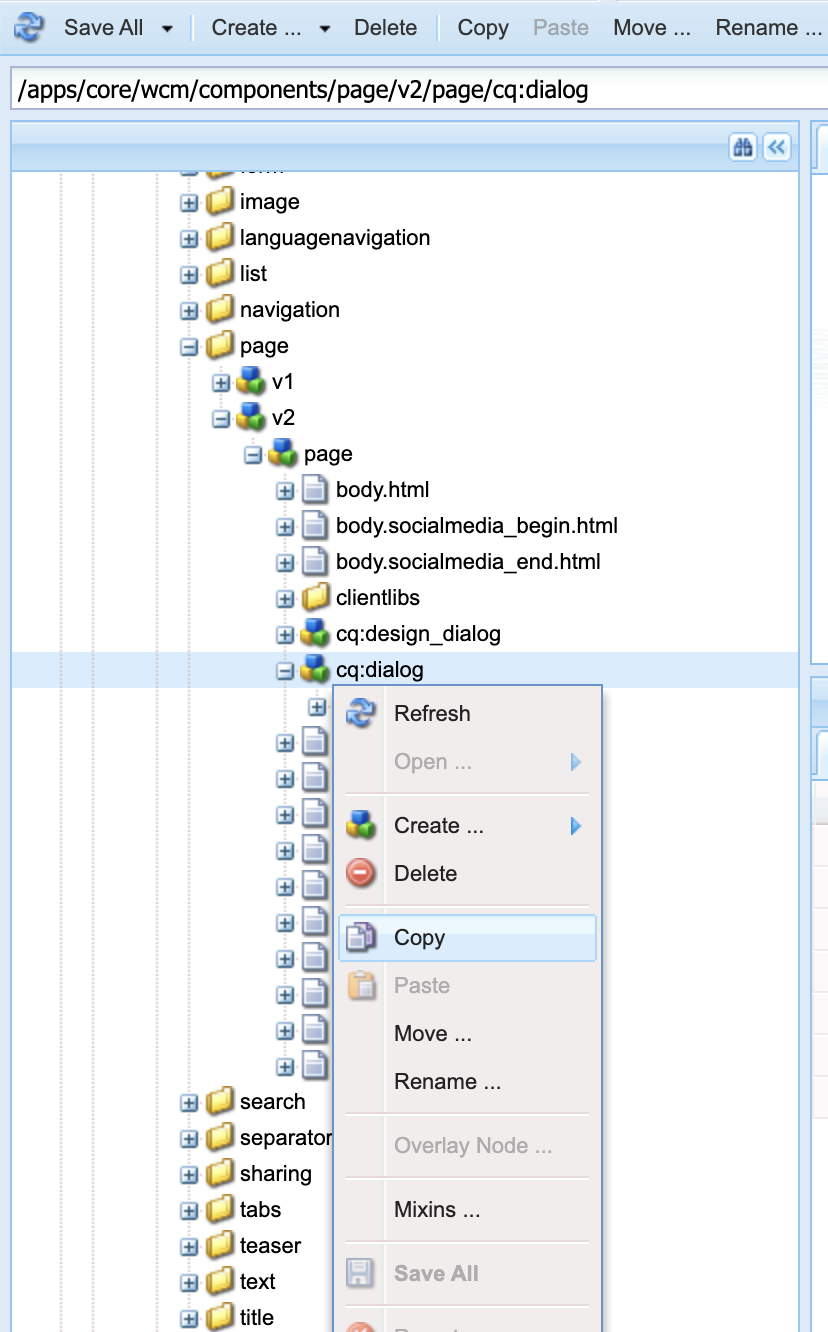The image size is (828, 1332).
Task: Click the CRXDE refresh icon in the toolbar
Action: (27, 27)
